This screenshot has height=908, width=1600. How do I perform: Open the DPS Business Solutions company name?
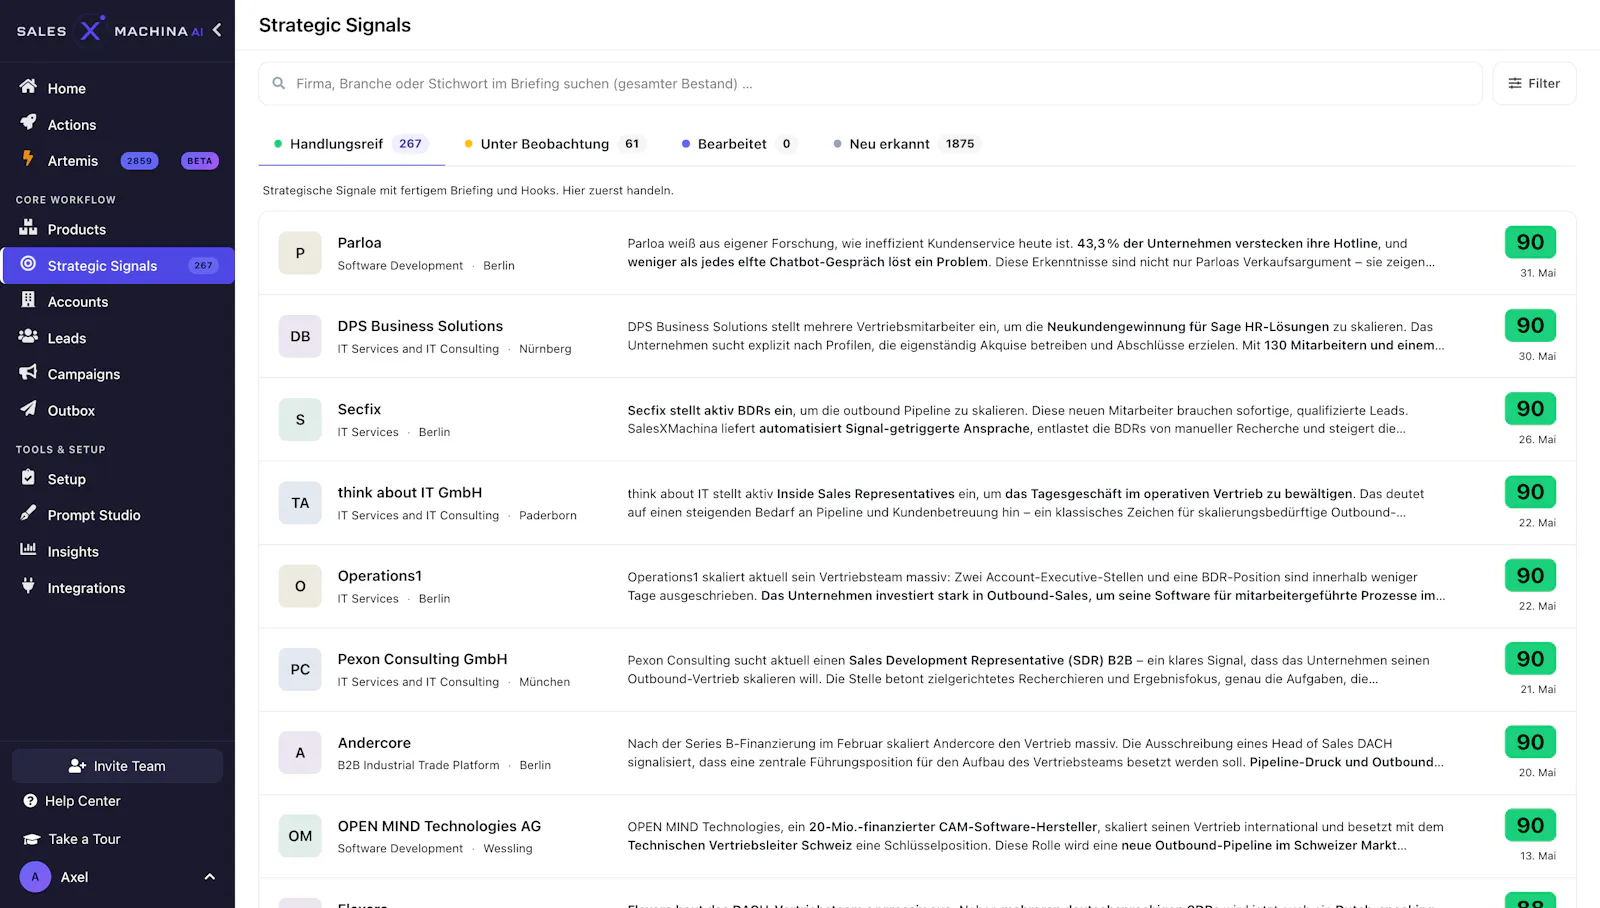pos(420,326)
